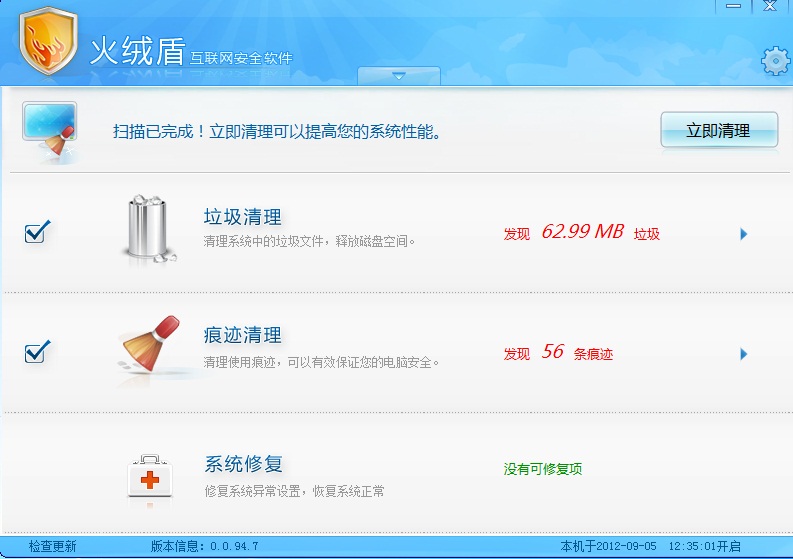Viewport: 793px width, 559px height.
Task: Open the top header dropdown tab
Action: pyautogui.click(x=399, y=76)
